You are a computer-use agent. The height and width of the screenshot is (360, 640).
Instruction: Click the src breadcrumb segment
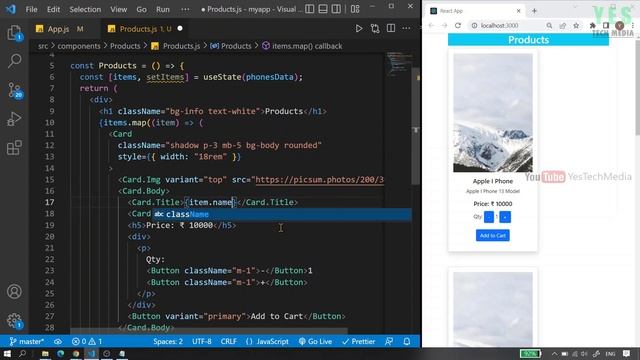pyautogui.click(x=43, y=46)
